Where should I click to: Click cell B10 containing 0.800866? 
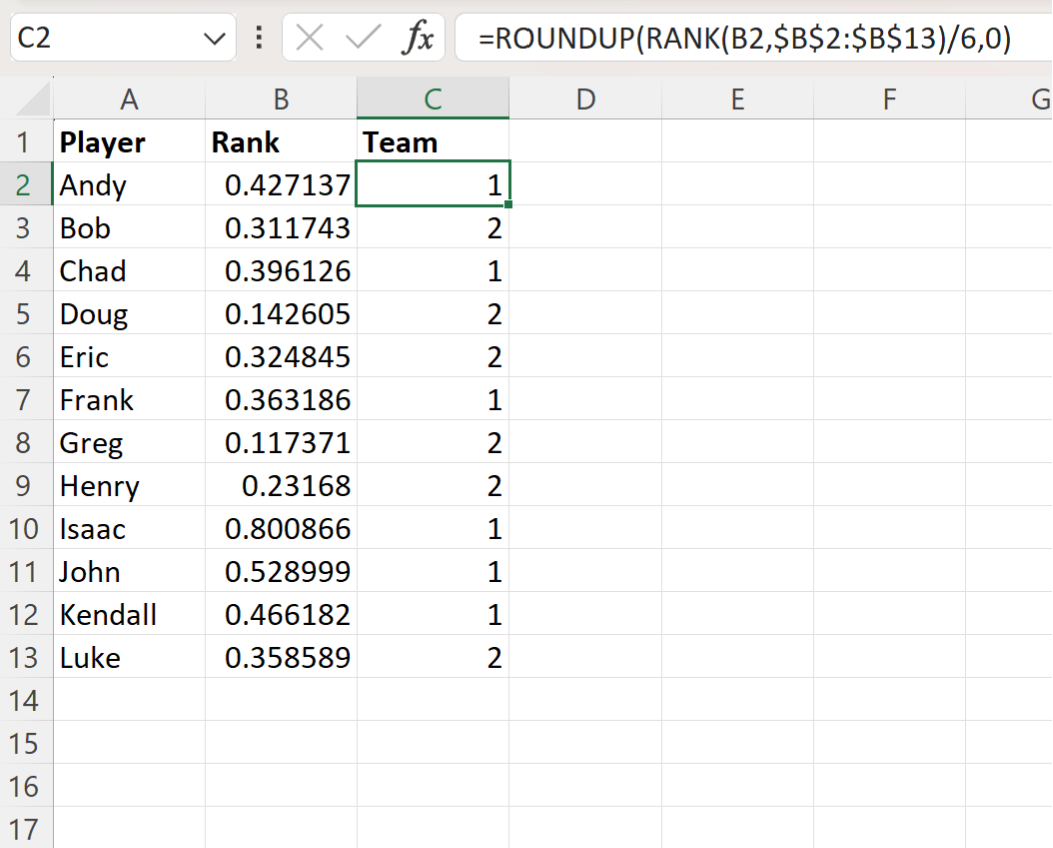(x=280, y=528)
